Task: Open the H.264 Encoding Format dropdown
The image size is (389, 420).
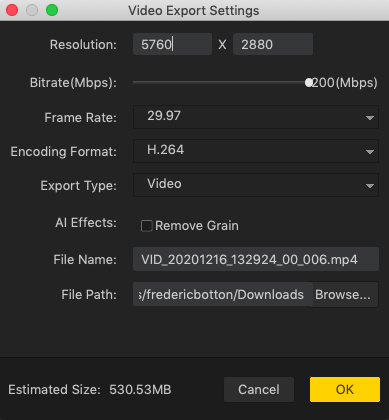Action: [x=256, y=151]
